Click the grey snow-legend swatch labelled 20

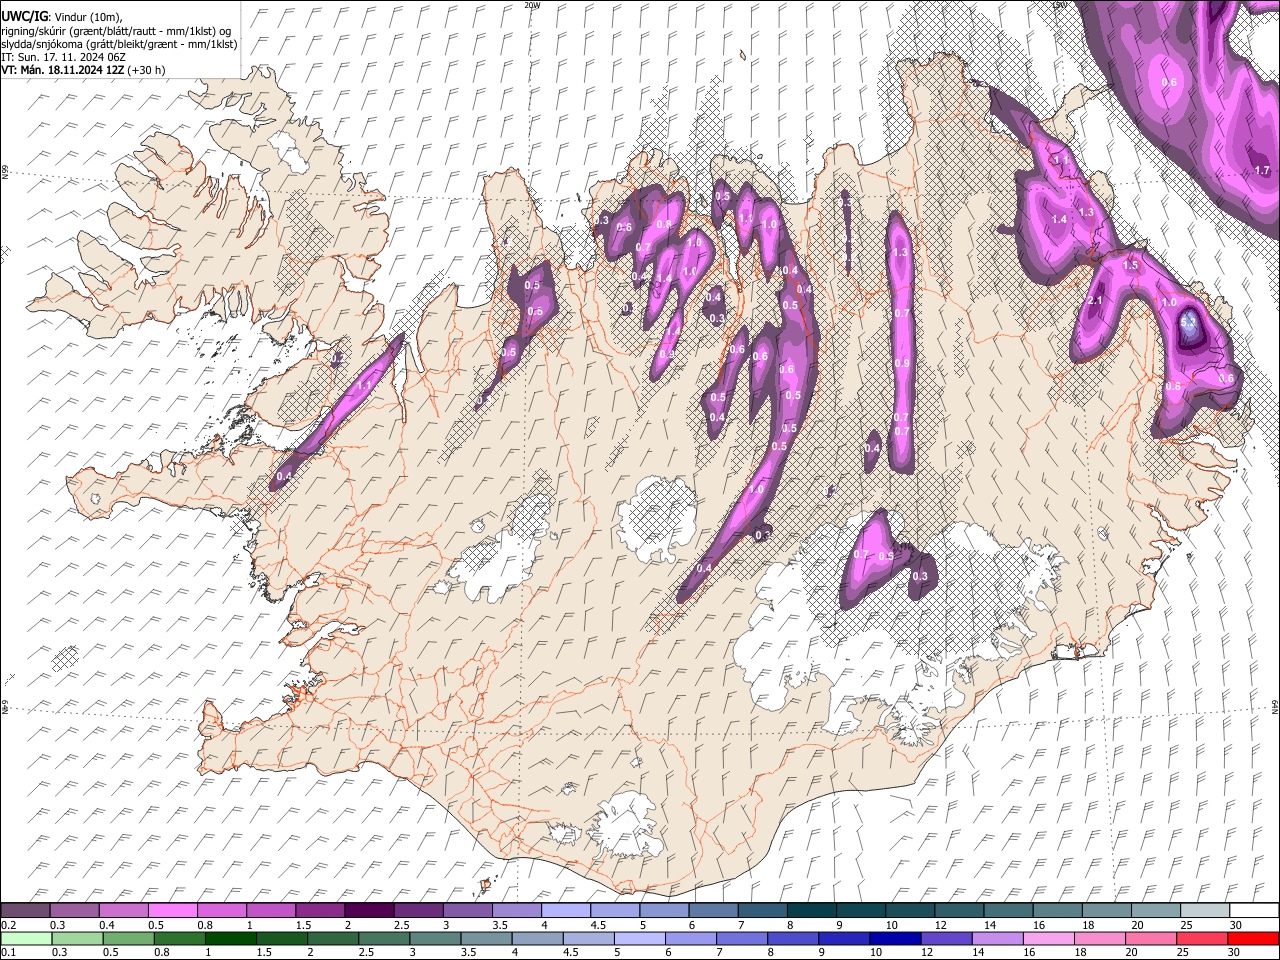click(1154, 910)
